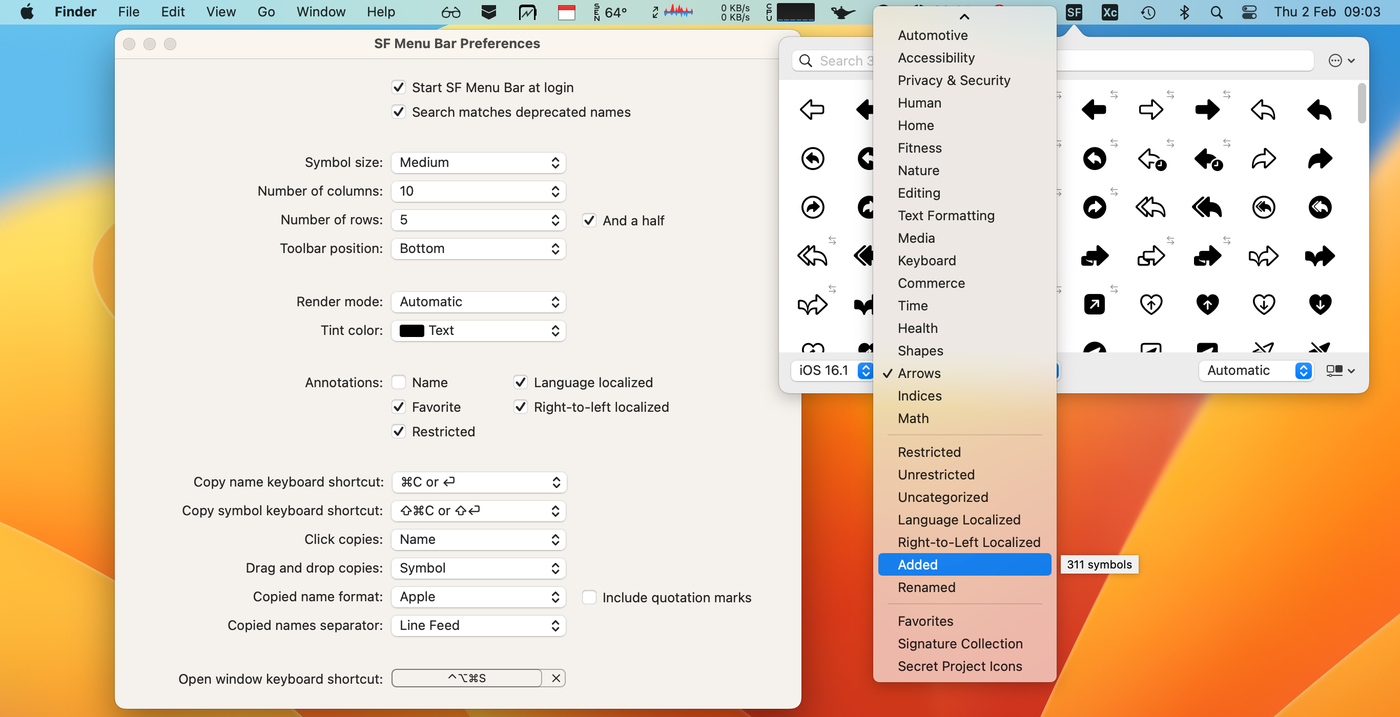Pick the filled reply arrow with clock symbol
The height and width of the screenshot is (717, 1400).
click(x=1207, y=159)
